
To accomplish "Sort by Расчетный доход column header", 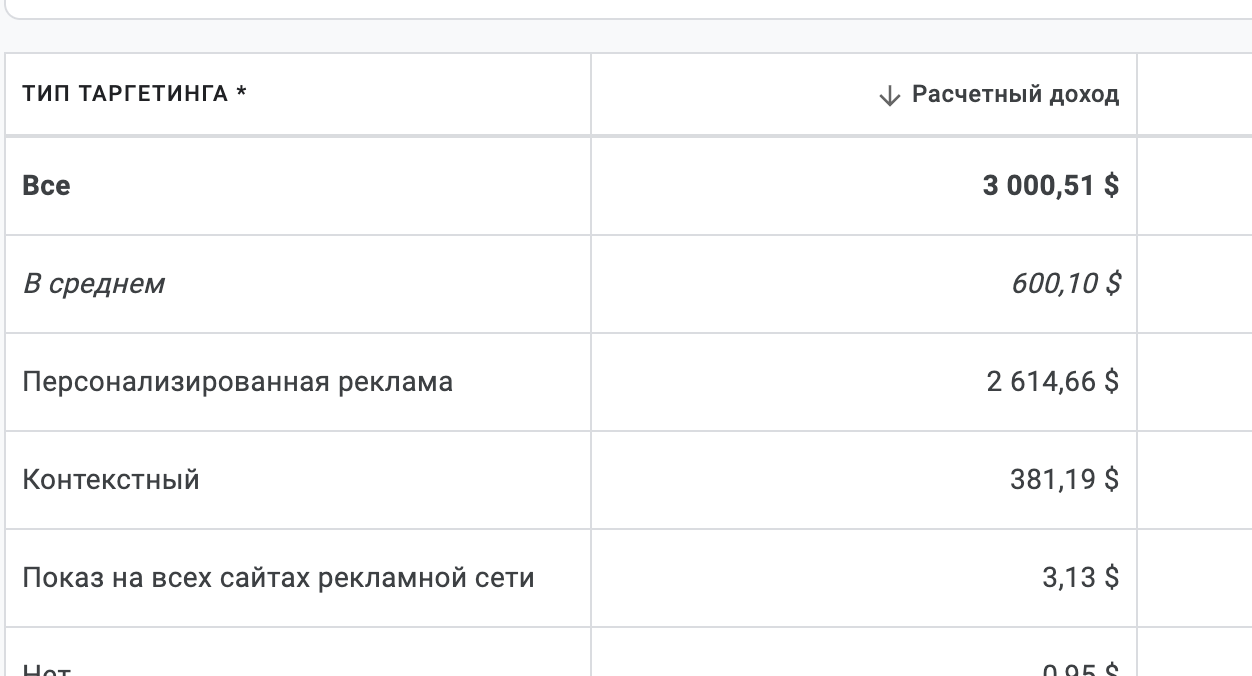I will coord(1015,95).
